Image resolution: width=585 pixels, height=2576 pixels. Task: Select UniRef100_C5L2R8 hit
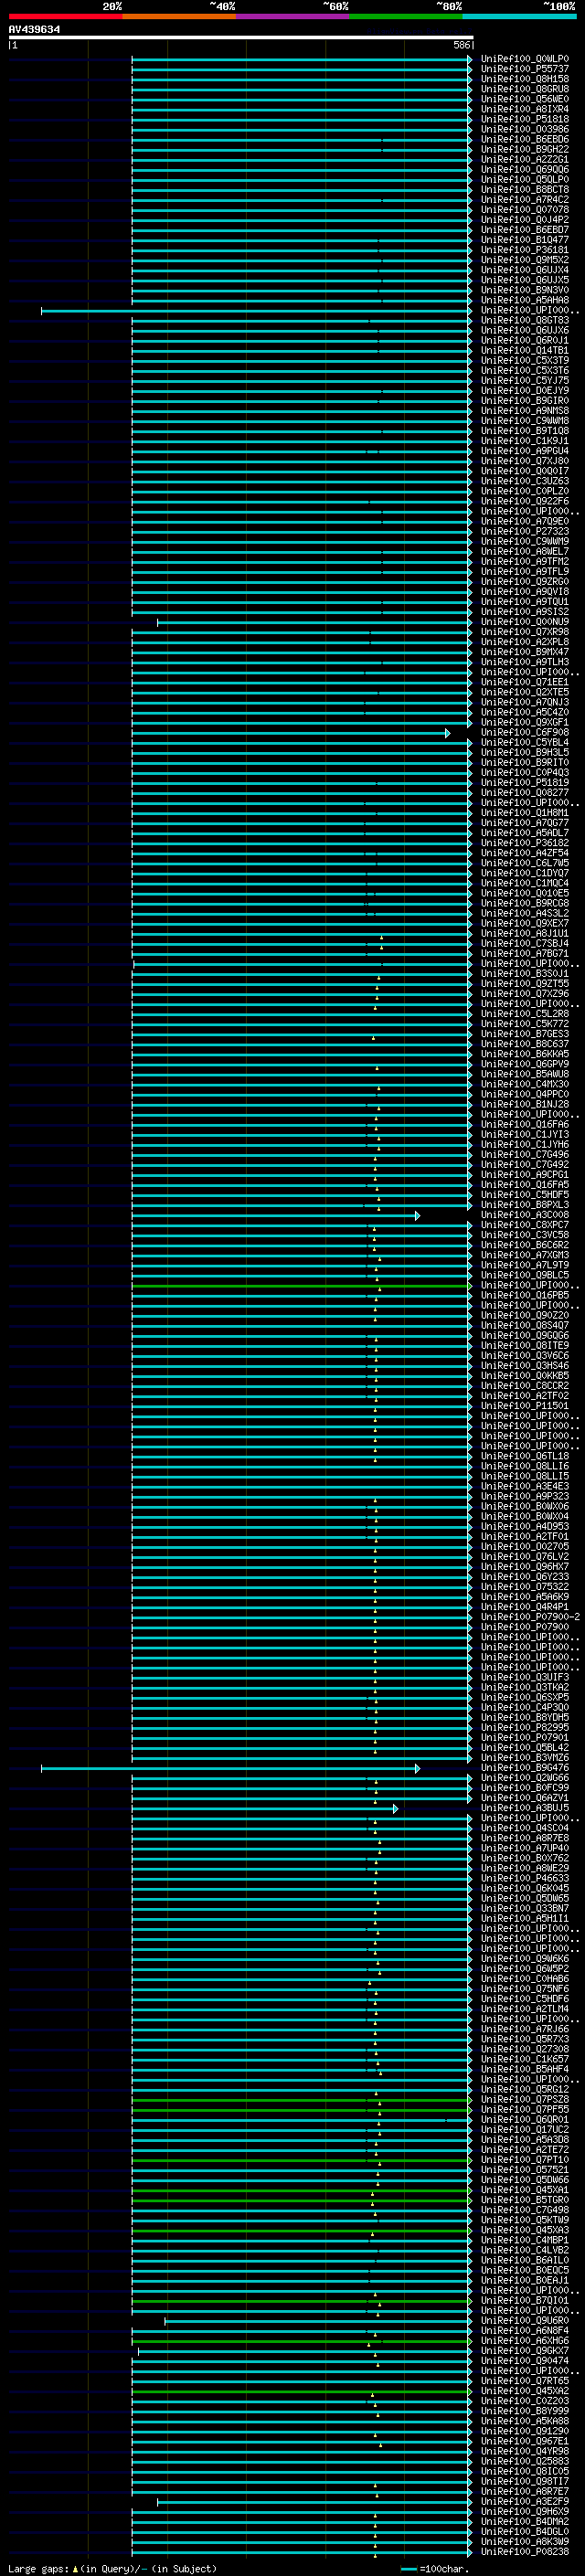pyautogui.click(x=524, y=1014)
